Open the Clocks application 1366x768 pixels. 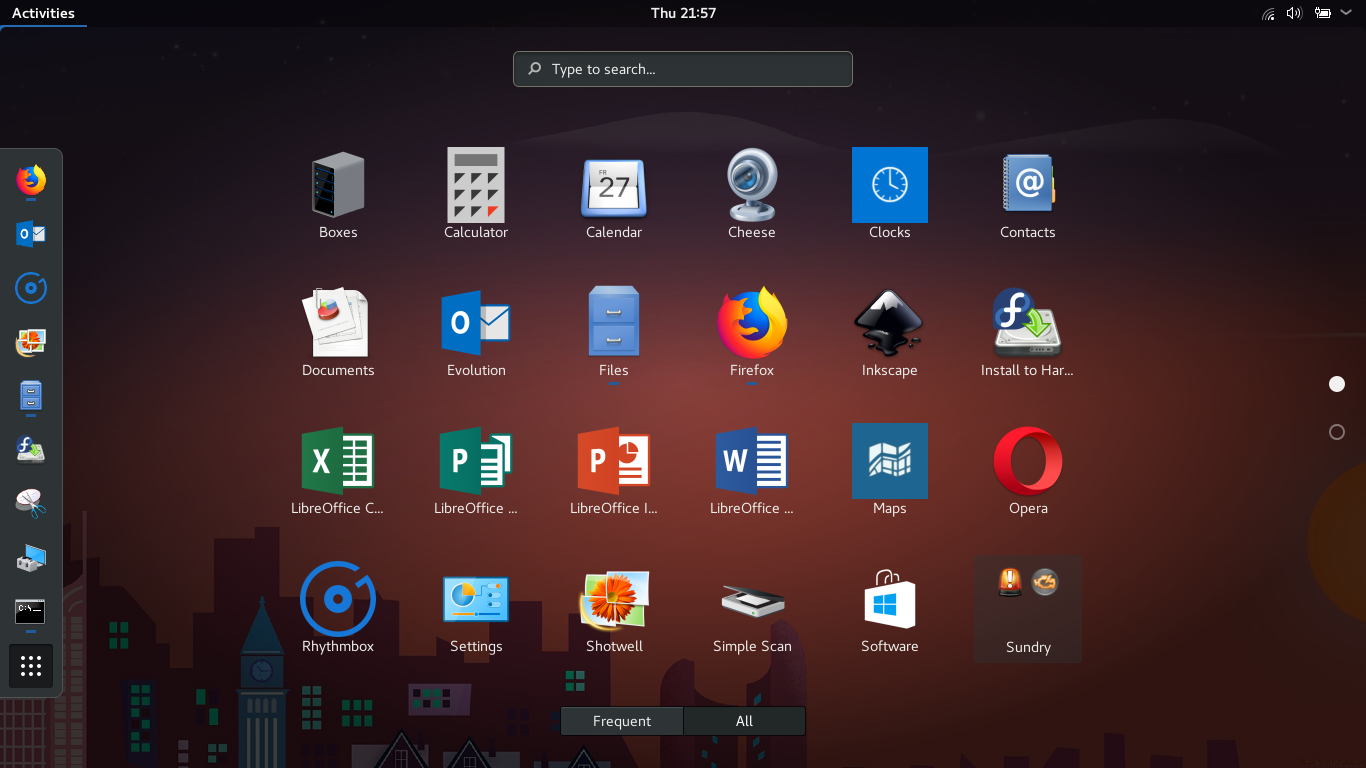pyautogui.click(x=890, y=187)
